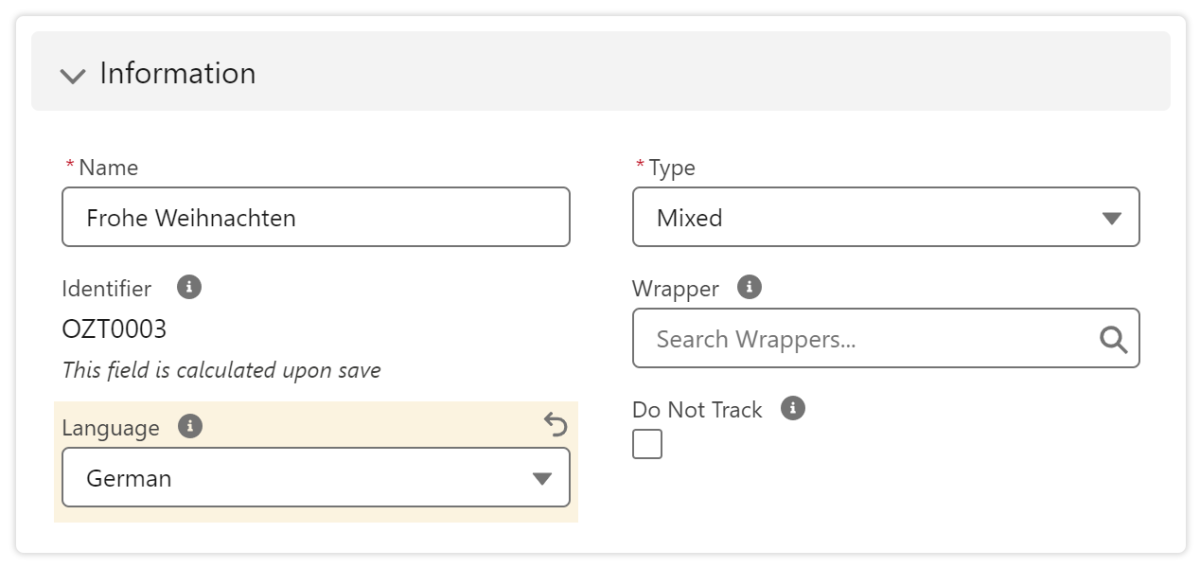The image size is (1200, 568).
Task: Collapse the Information section chevron
Action: [x=73, y=76]
